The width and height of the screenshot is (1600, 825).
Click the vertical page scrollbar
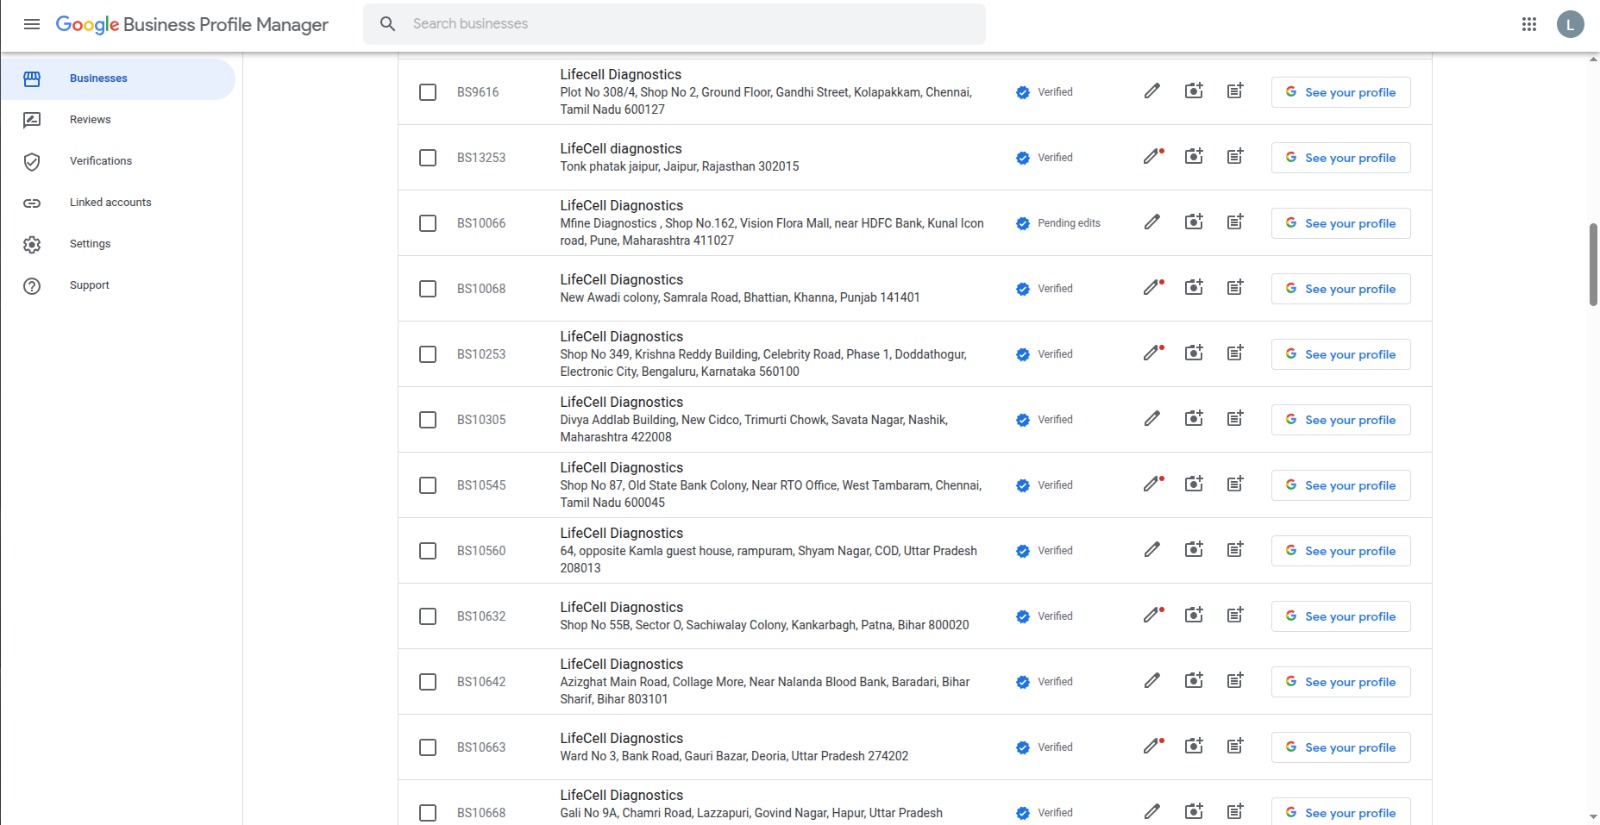coord(1593,265)
